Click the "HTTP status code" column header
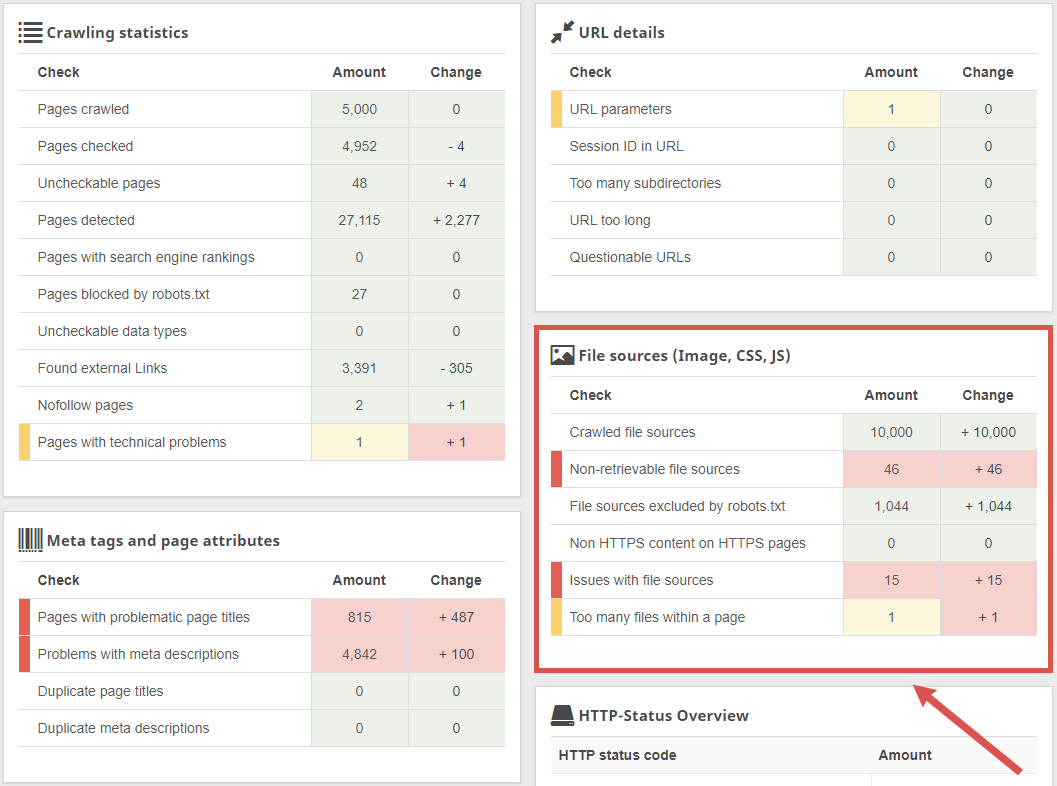The image size is (1057, 786). coord(617,756)
